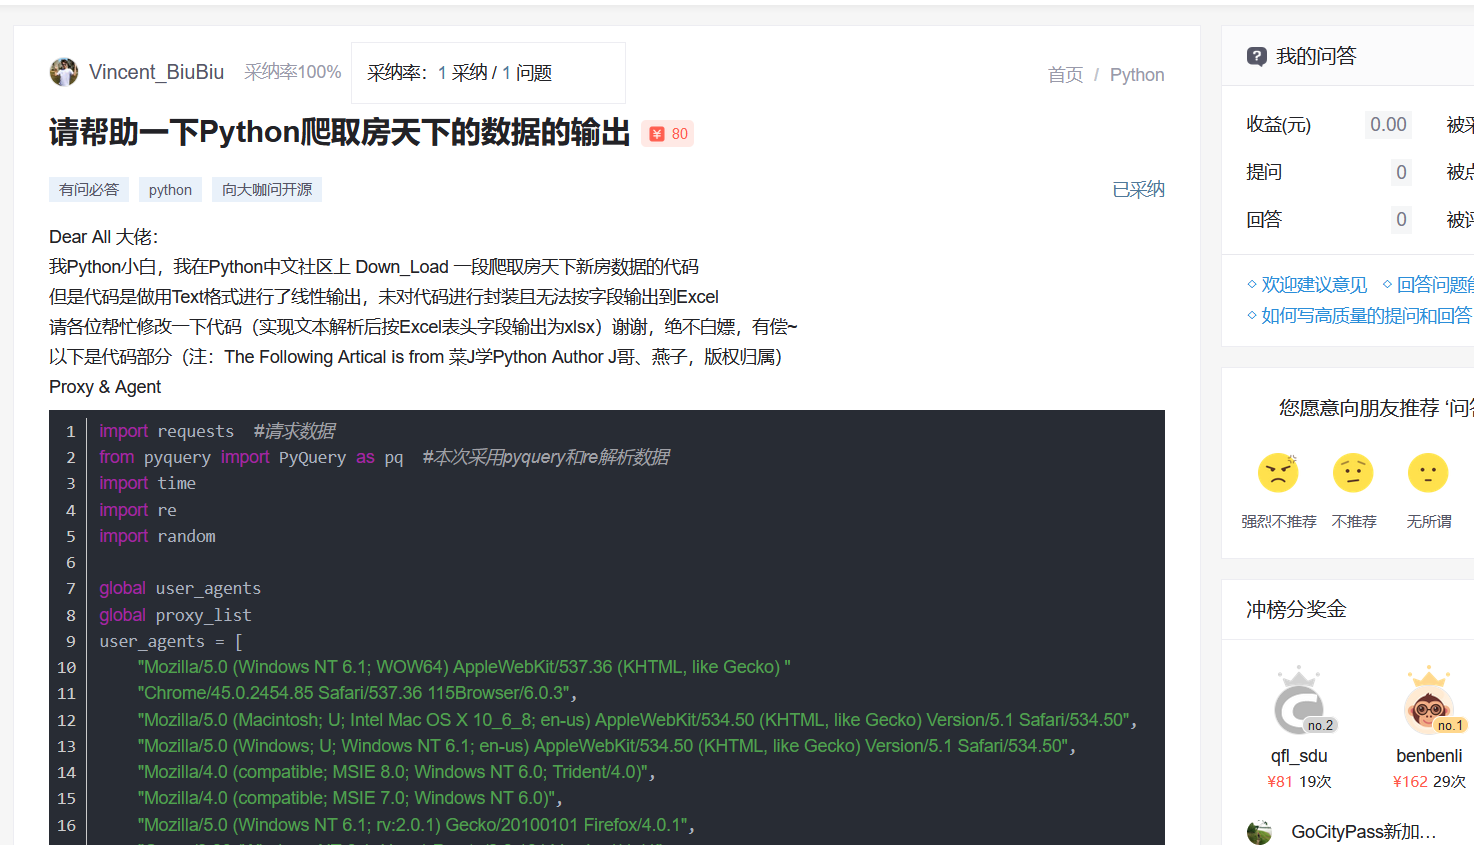The image size is (1474, 845).
Task: Select the python tag
Action: click(170, 190)
